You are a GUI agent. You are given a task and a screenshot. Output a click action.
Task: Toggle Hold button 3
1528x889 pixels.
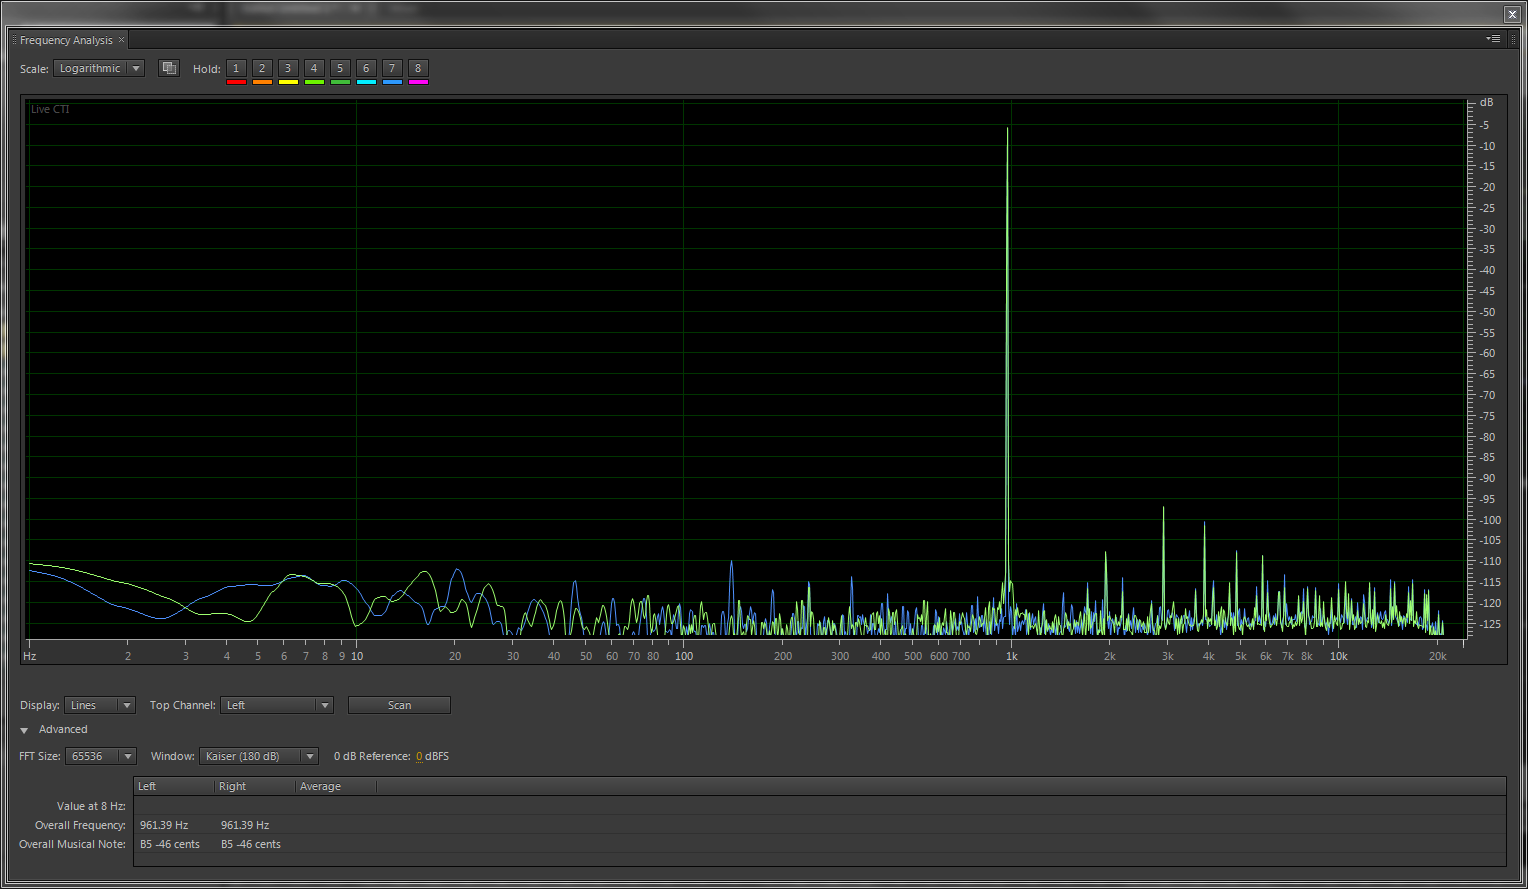[288, 68]
